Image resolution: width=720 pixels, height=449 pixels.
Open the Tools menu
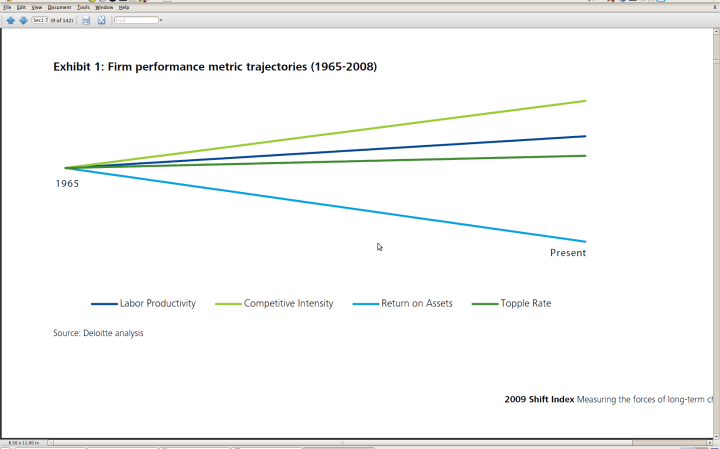(x=83, y=7)
